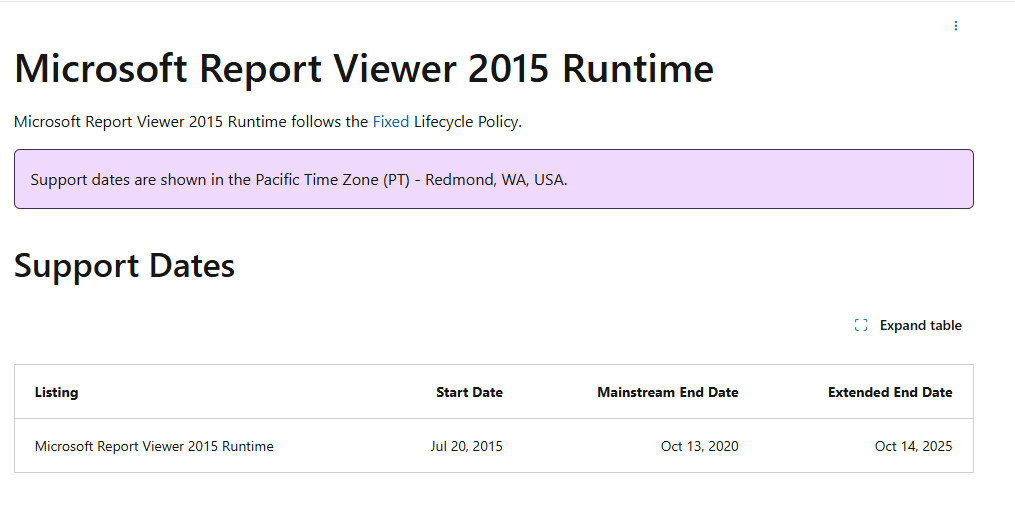This screenshot has width=1015, height=511.
Task: Click the Microsoft Report Viewer 2015 Runtime table cell
Action: (x=154, y=446)
